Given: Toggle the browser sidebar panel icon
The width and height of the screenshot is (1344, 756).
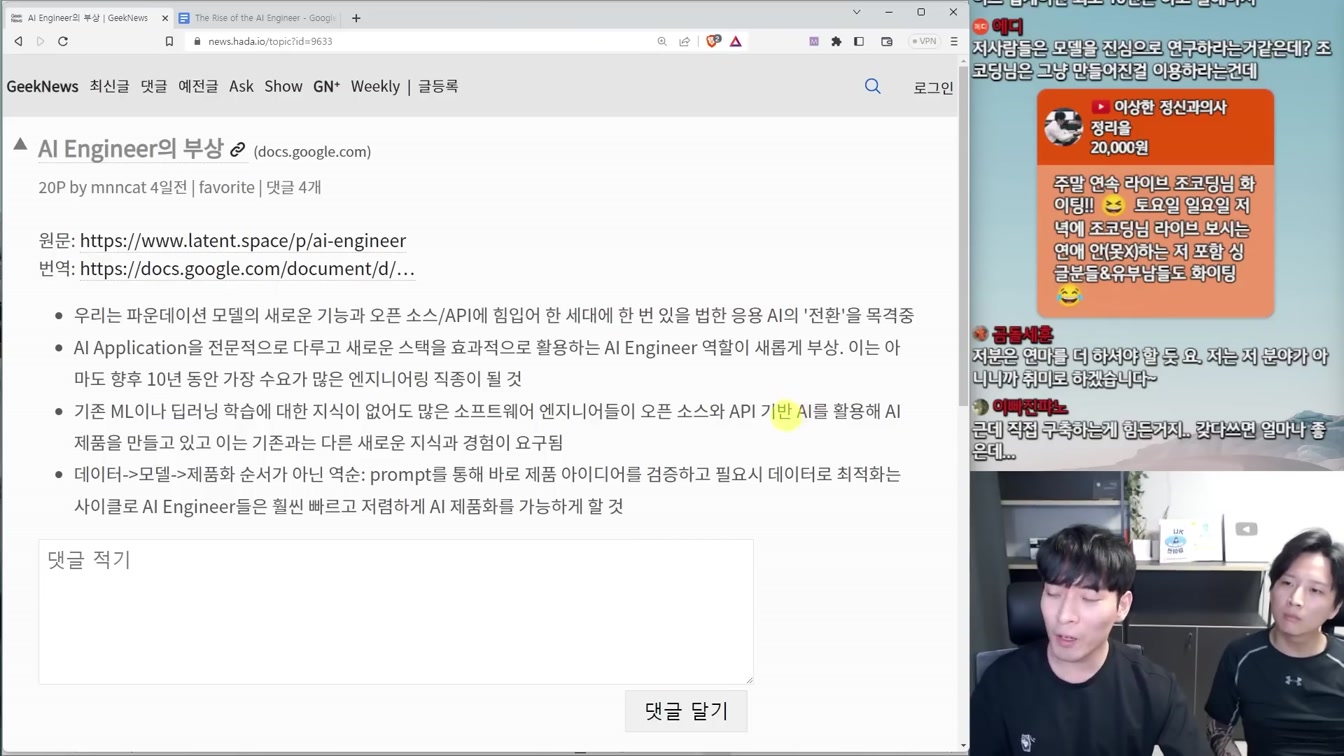Looking at the screenshot, I should (859, 41).
